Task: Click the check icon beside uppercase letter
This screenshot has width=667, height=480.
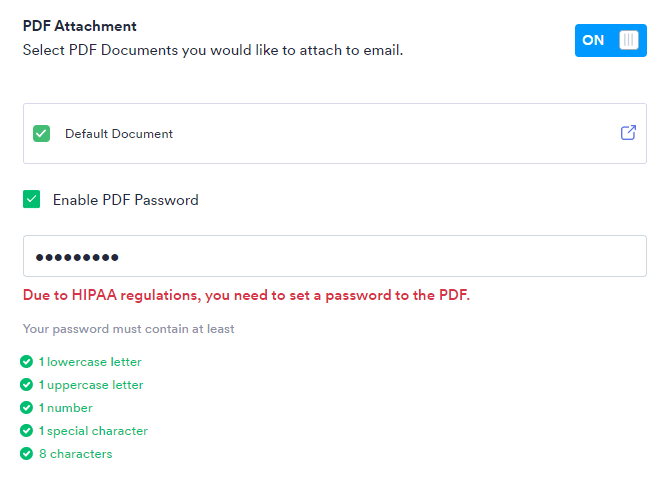Action: coord(26,385)
